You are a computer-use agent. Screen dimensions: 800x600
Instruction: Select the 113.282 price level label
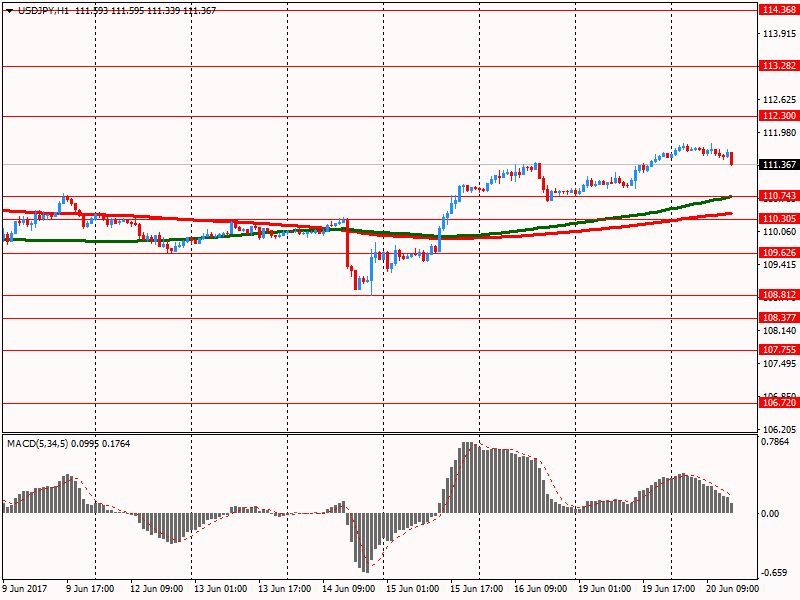tap(779, 66)
